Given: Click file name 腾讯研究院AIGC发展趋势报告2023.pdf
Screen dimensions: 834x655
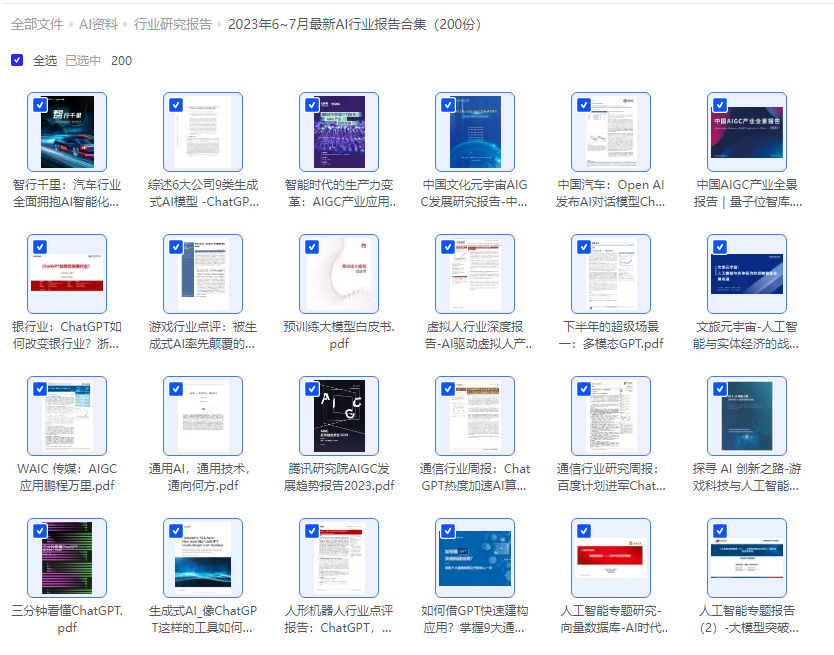Looking at the screenshot, I should tap(339, 477).
